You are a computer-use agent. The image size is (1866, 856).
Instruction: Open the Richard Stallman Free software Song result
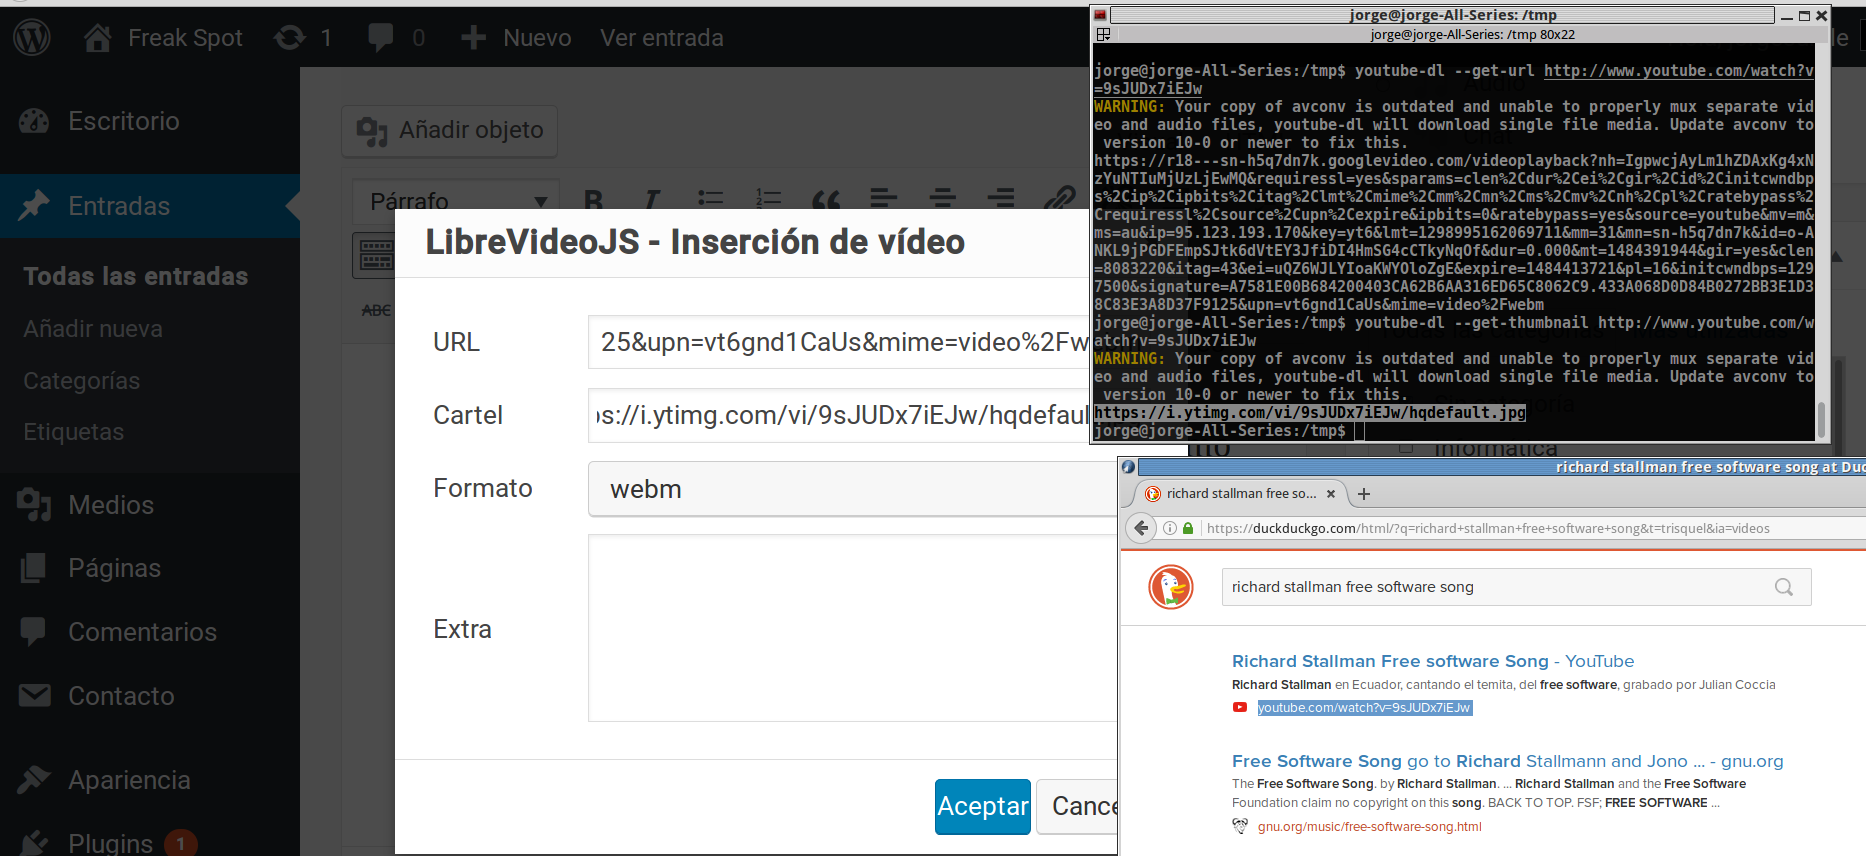(1390, 661)
